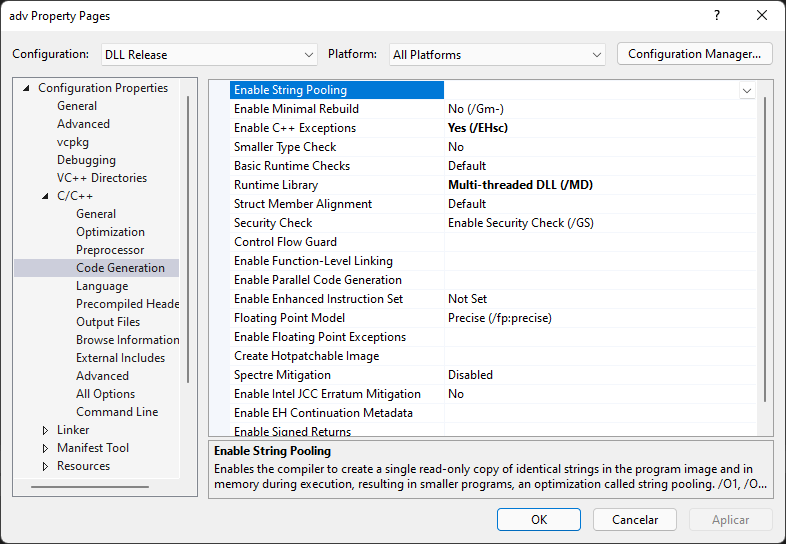The width and height of the screenshot is (786, 544).
Task: Click the Aplicar button
Action: pyautogui.click(x=730, y=519)
